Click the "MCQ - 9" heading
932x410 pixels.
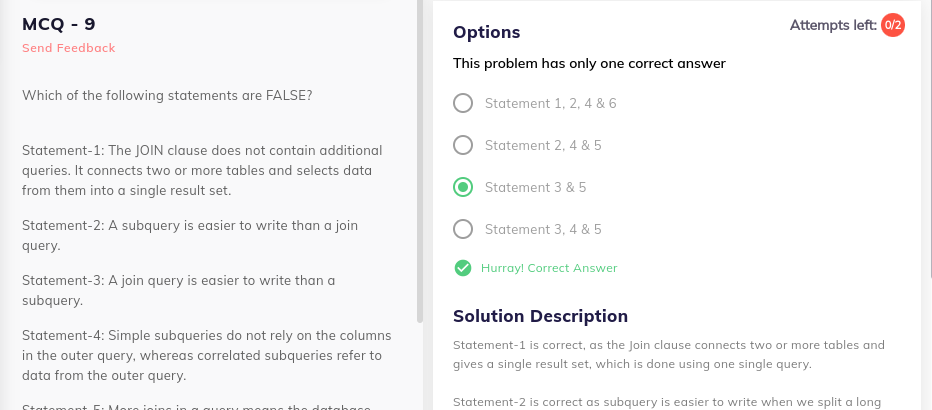click(x=59, y=24)
